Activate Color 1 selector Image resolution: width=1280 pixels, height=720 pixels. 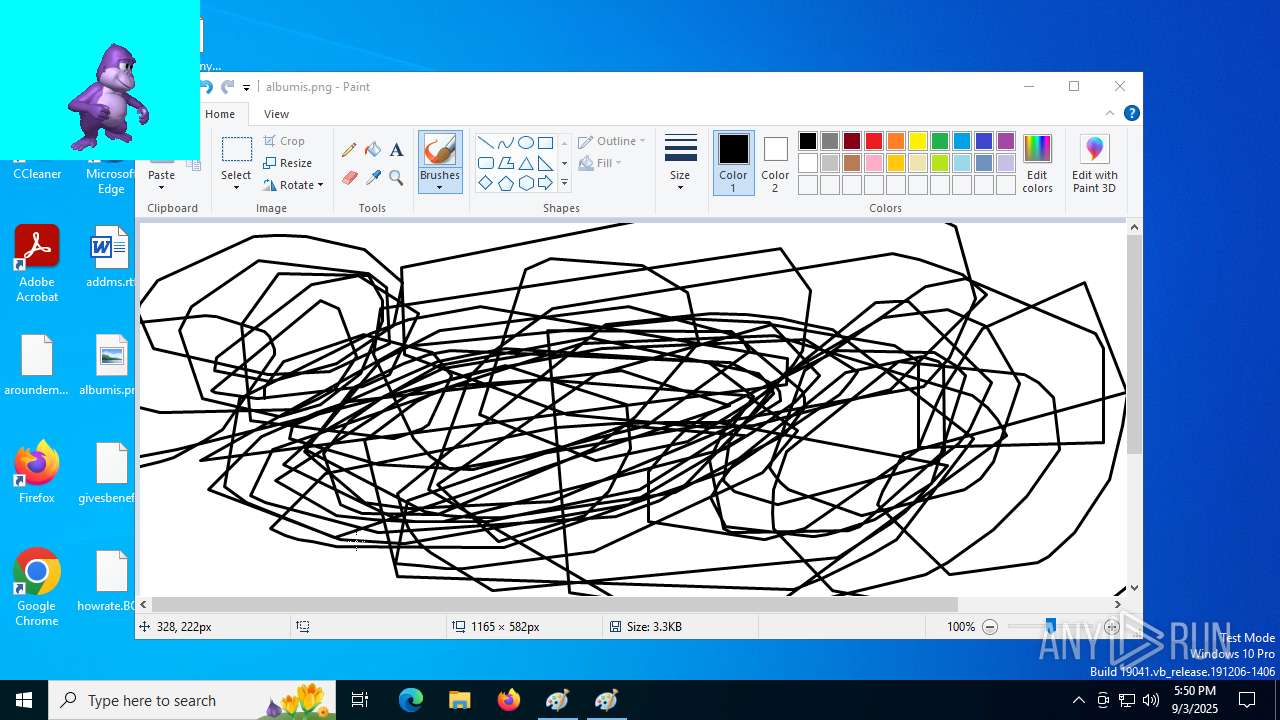pos(733,163)
